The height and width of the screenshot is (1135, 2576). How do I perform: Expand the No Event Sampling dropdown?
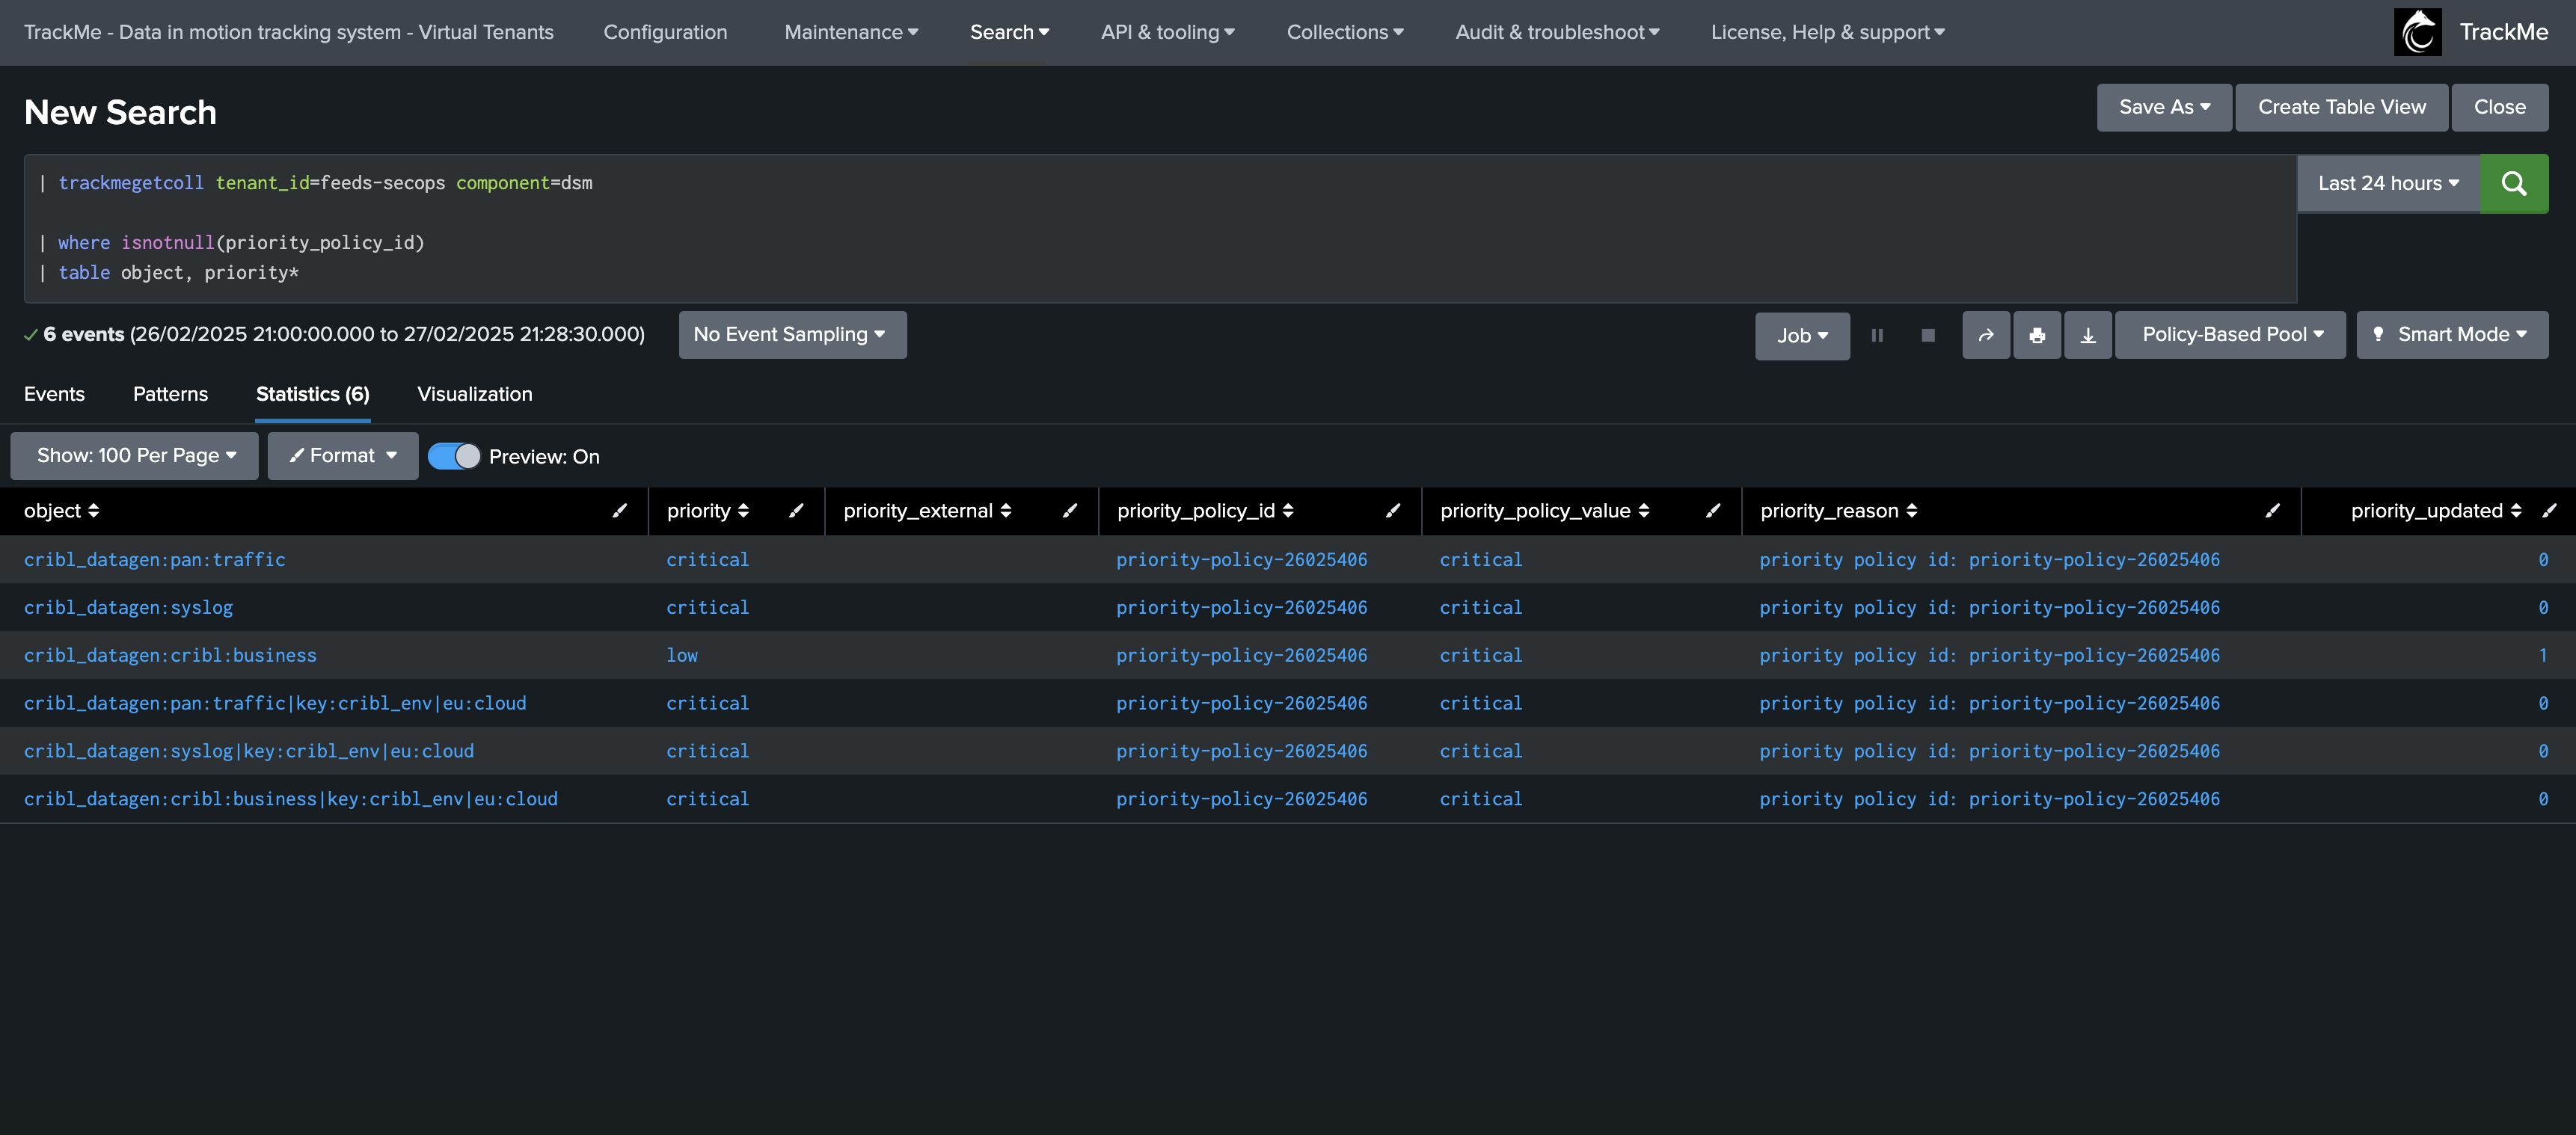[x=792, y=335]
